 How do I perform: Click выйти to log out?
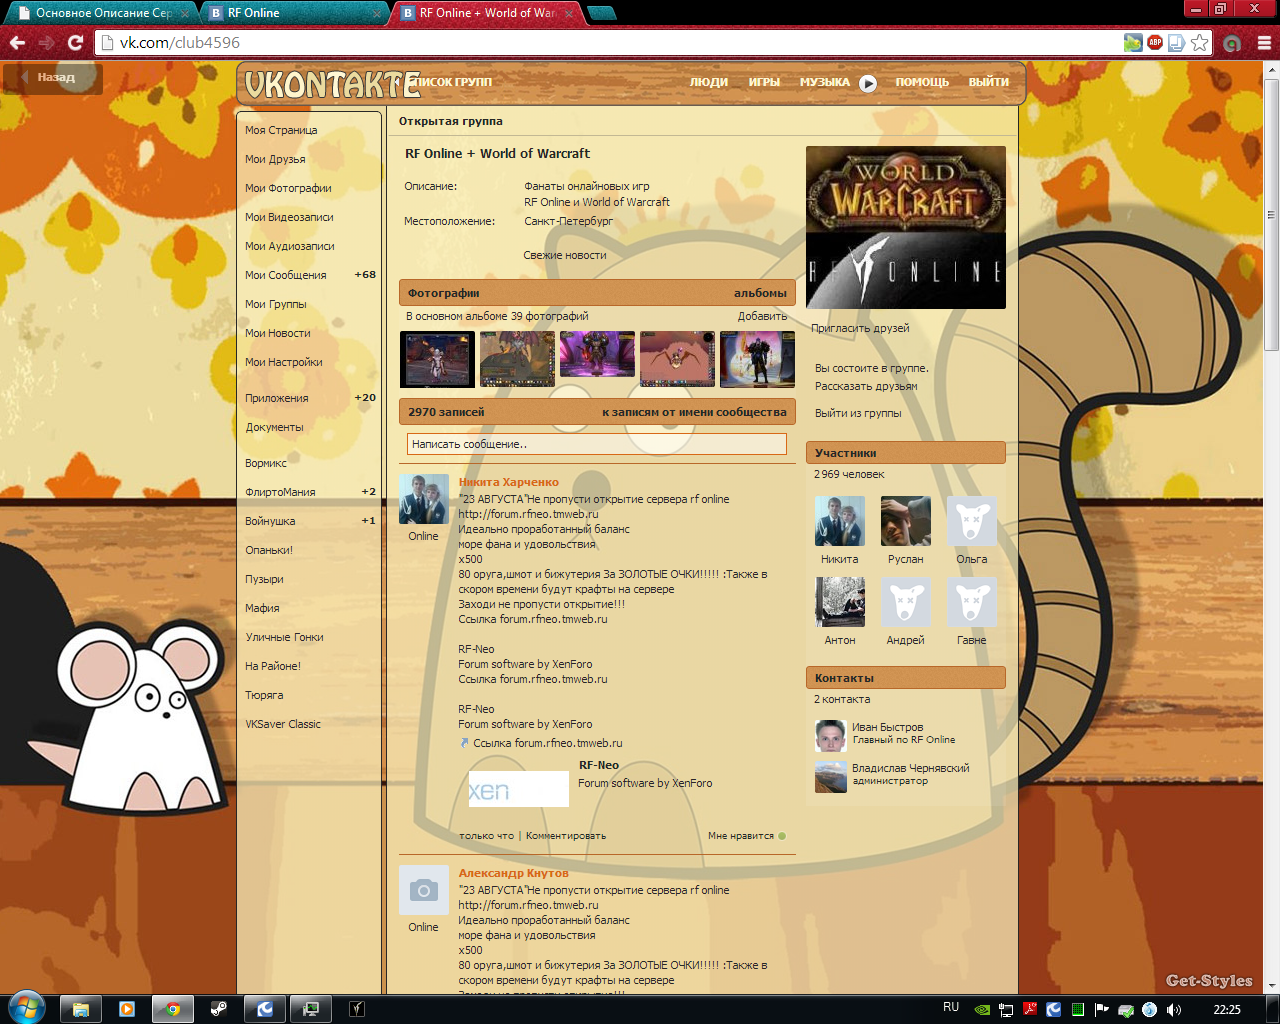tap(988, 82)
